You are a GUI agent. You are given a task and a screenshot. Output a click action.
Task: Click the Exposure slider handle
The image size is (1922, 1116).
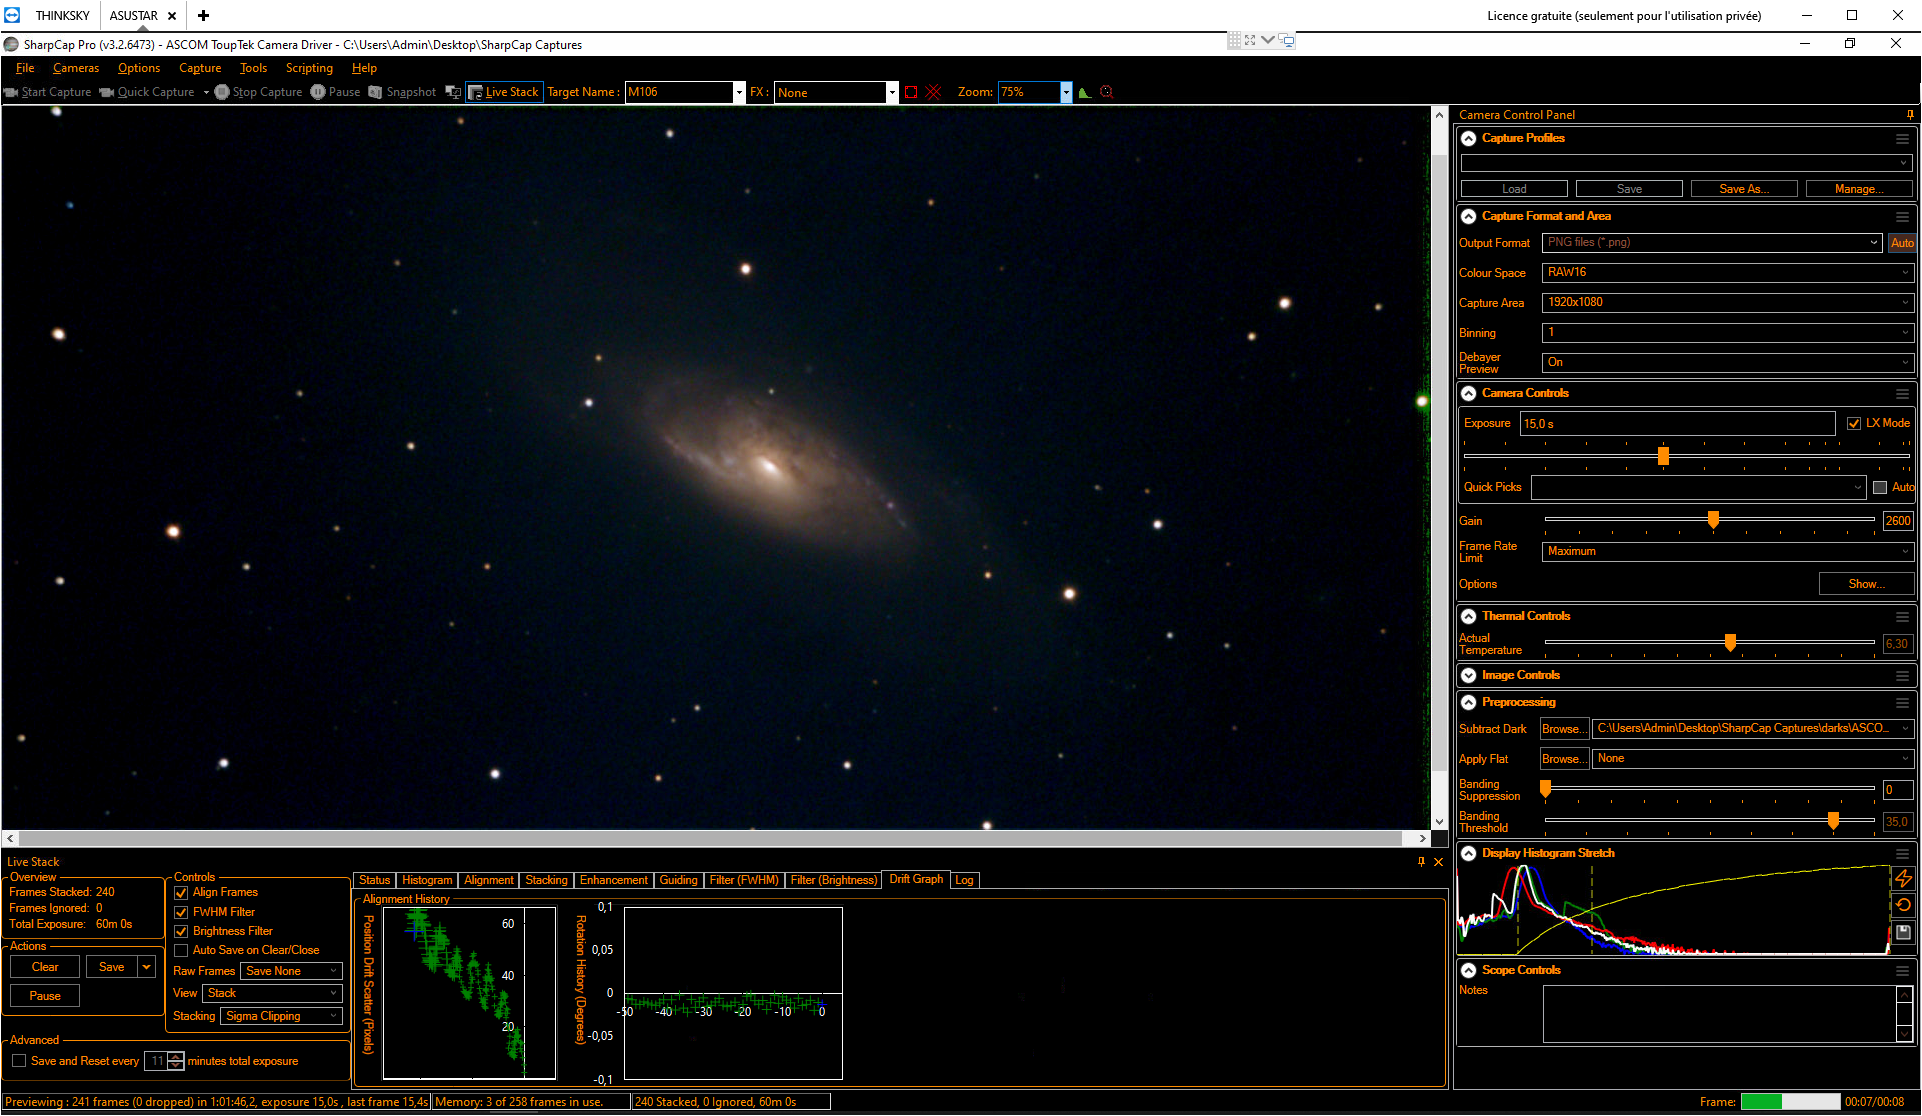click(1663, 456)
